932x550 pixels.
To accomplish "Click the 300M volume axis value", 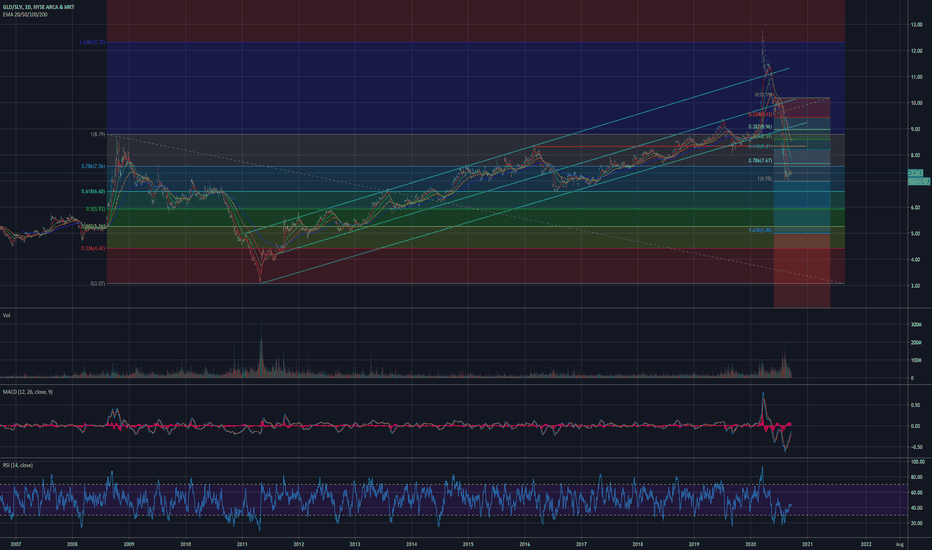I will [916, 325].
